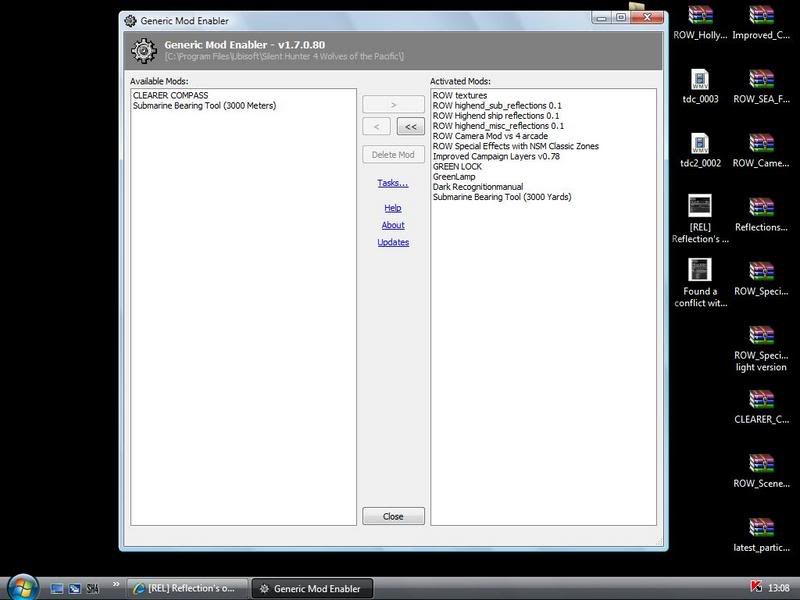Image resolution: width=800 pixels, height=600 pixels.
Task: Select the ROW_SEA_F... archive icon
Action: coord(761,86)
